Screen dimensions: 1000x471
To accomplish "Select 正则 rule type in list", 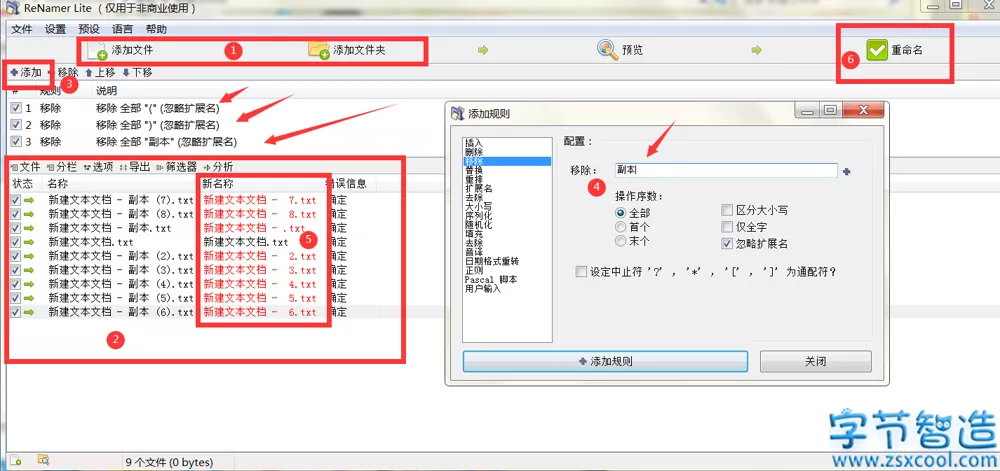I will (x=508, y=270).
